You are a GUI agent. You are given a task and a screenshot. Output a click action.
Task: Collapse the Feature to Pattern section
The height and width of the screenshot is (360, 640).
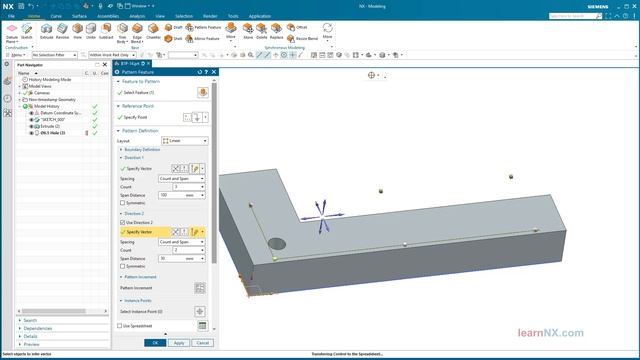coord(118,82)
